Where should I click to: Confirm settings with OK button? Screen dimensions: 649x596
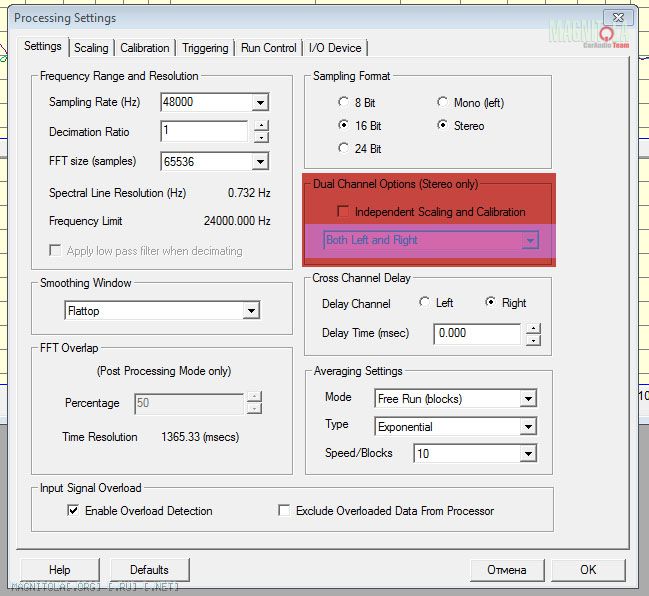pyautogui.click(x=588, y=570)
